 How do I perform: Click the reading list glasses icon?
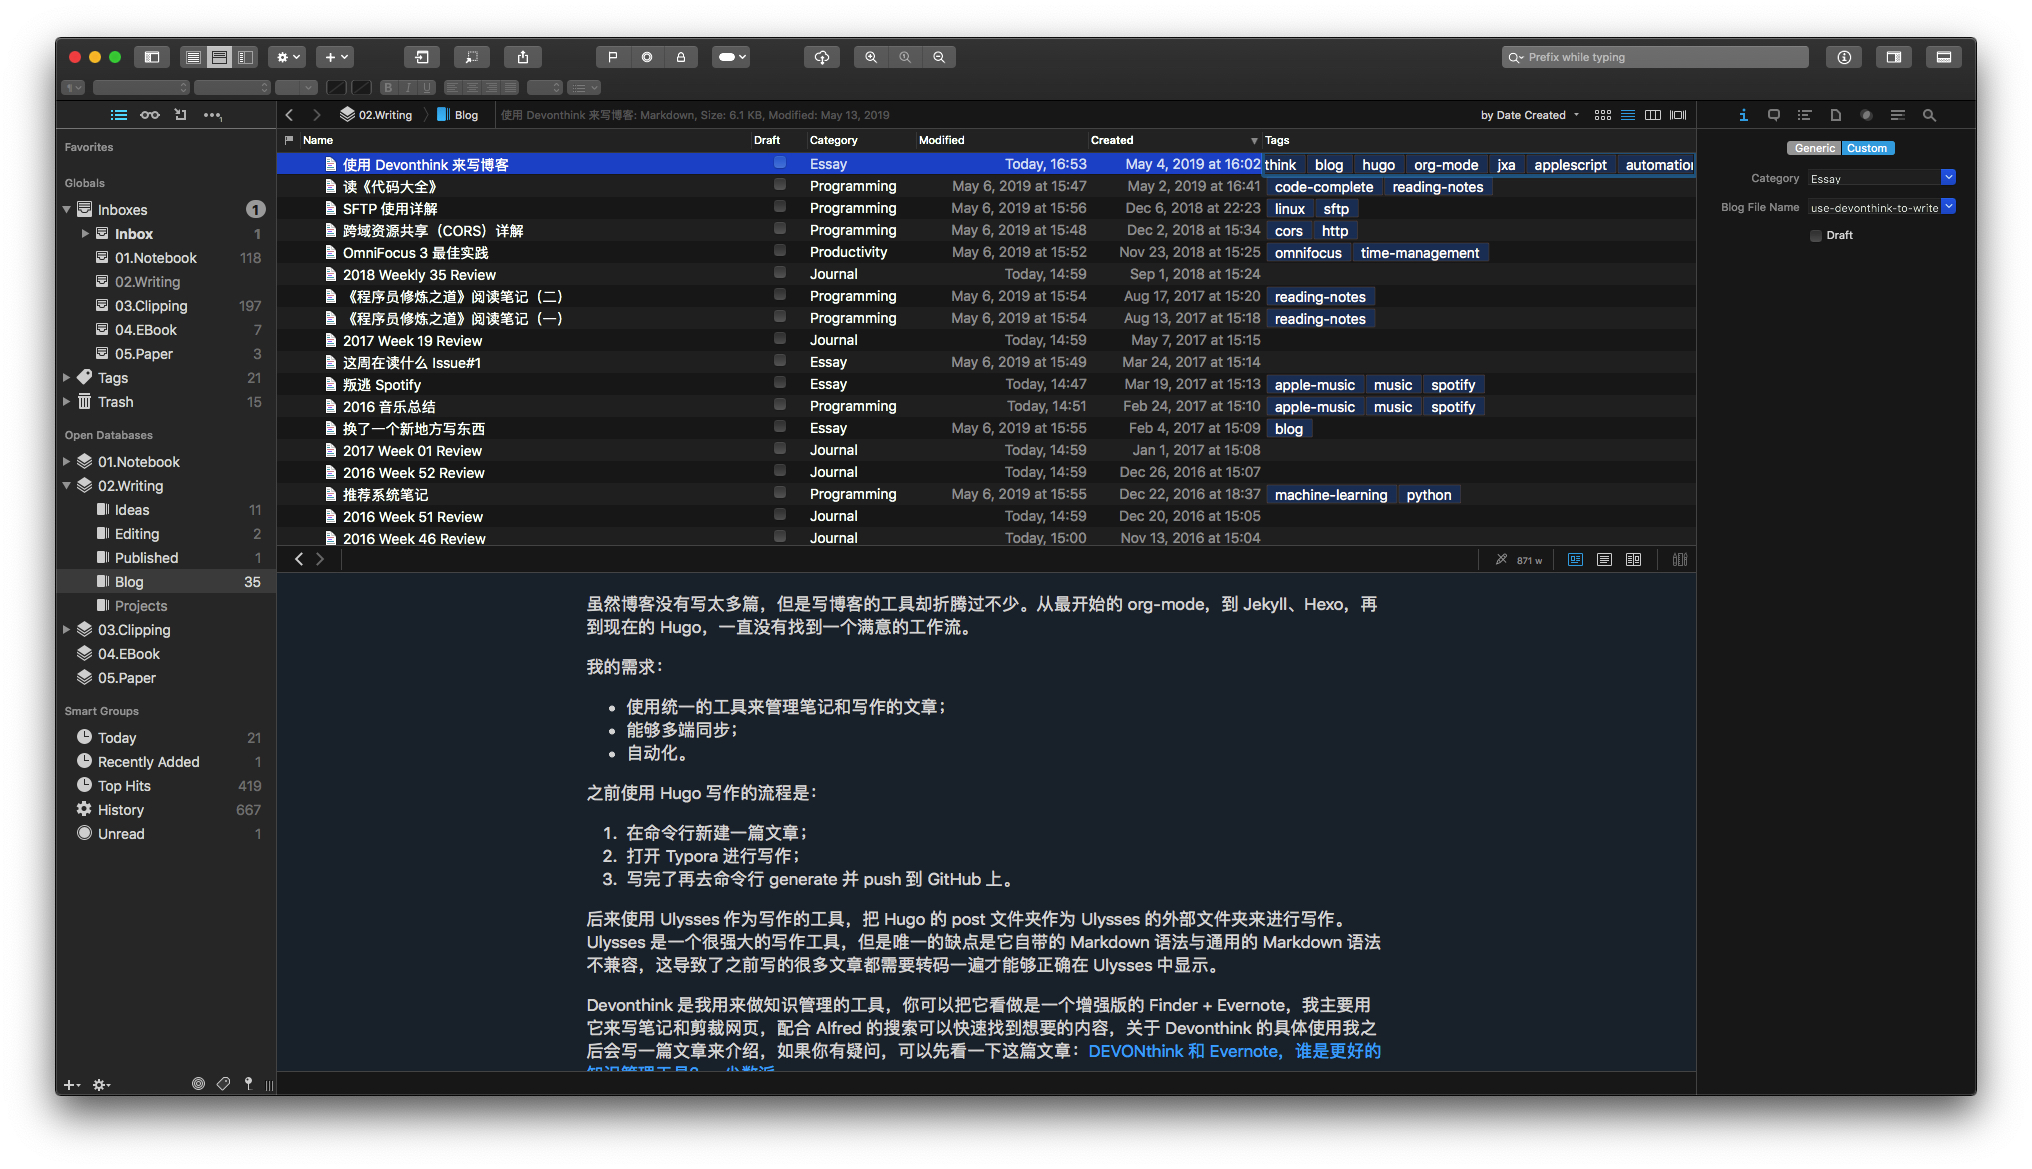[x=150, y=115]
